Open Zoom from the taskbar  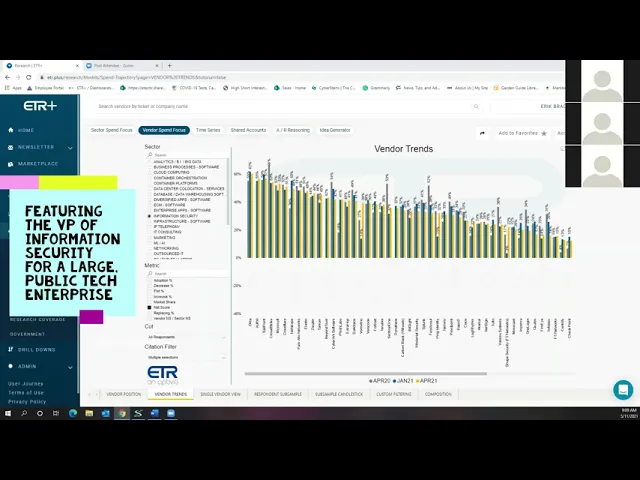pos(171,413)
